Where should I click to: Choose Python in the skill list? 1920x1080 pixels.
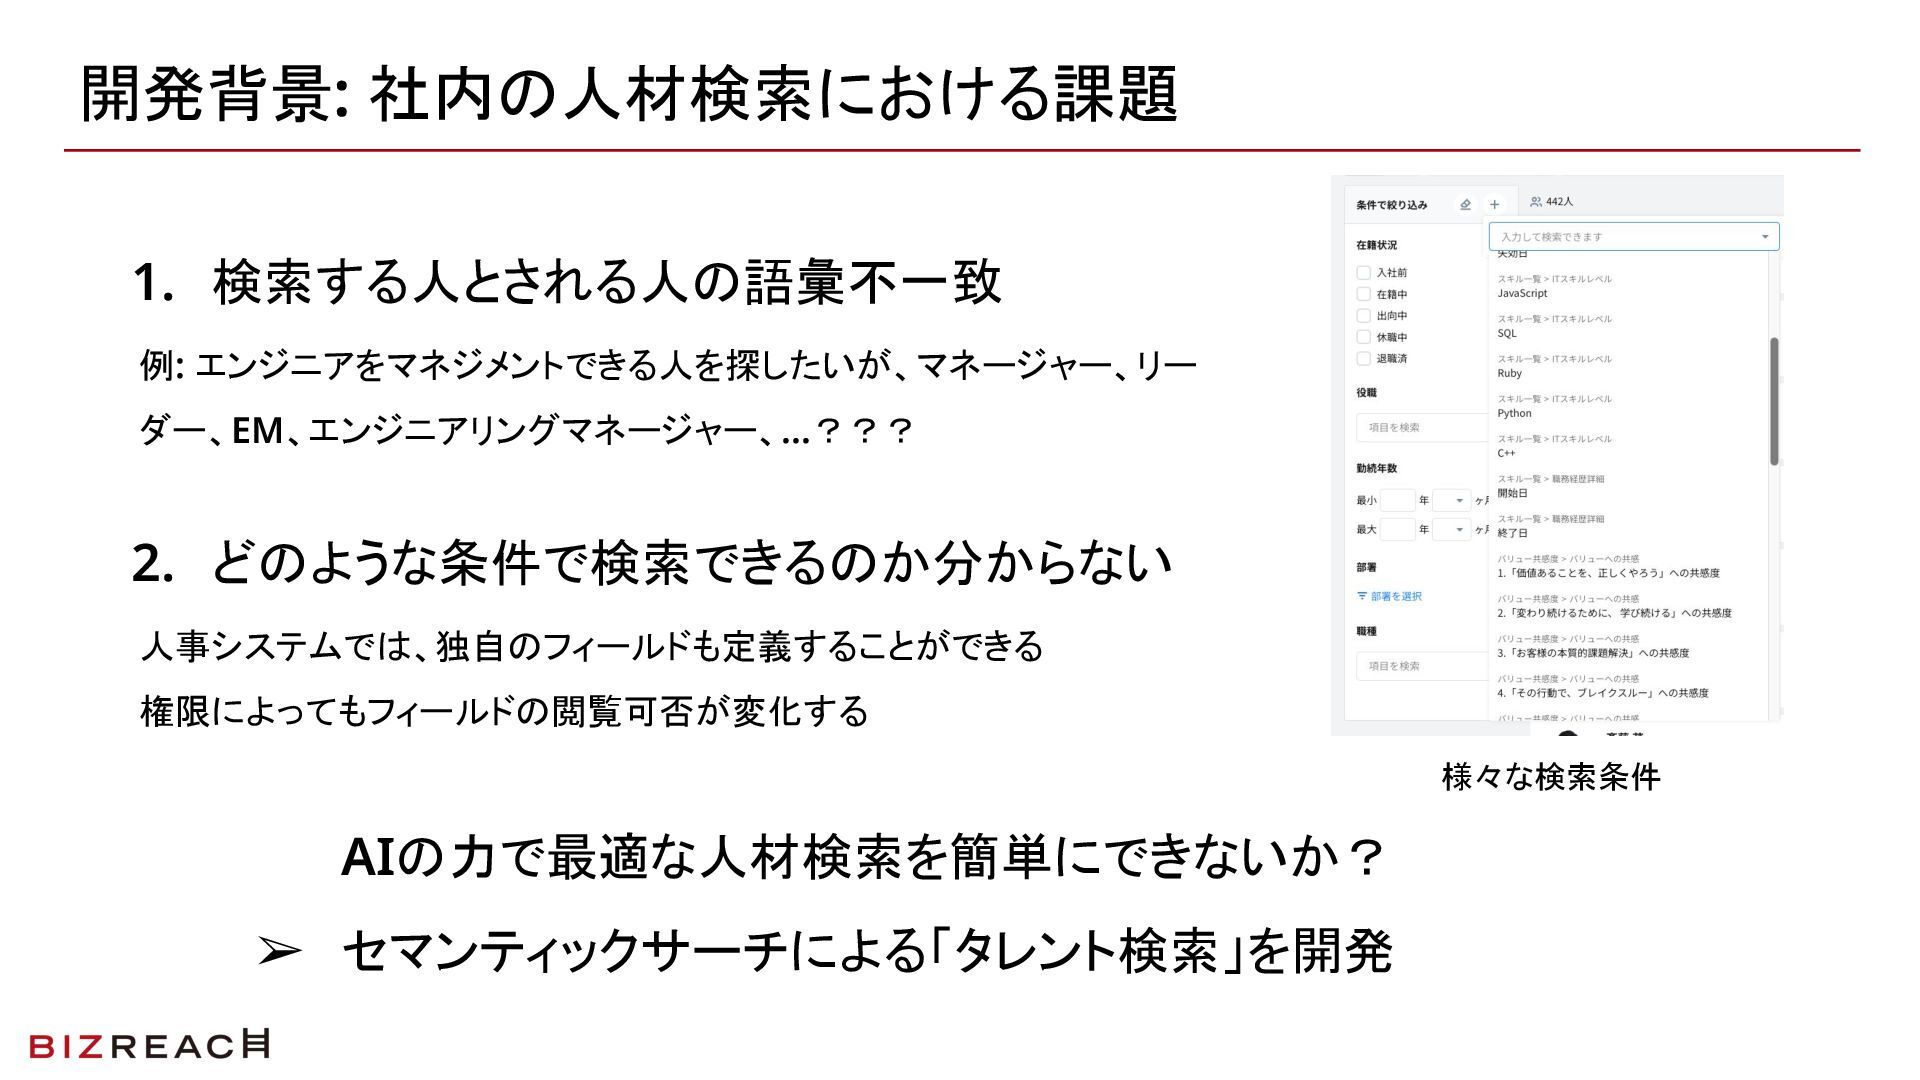click(1514, 413)
